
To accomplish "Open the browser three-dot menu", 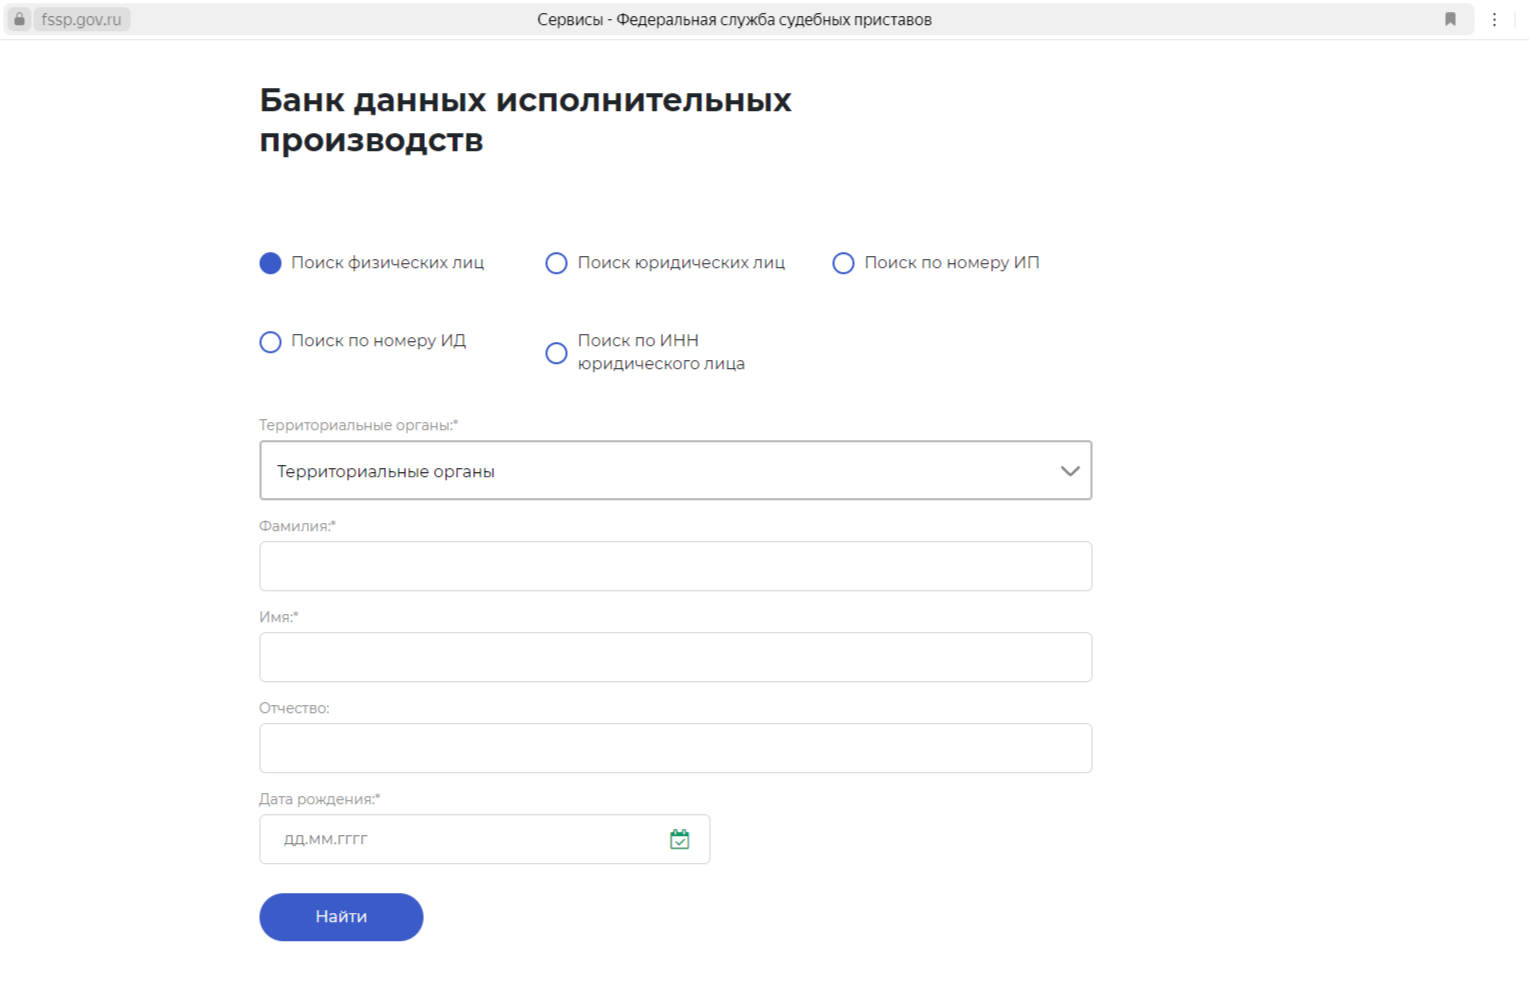I will (x=1494, y=19).
